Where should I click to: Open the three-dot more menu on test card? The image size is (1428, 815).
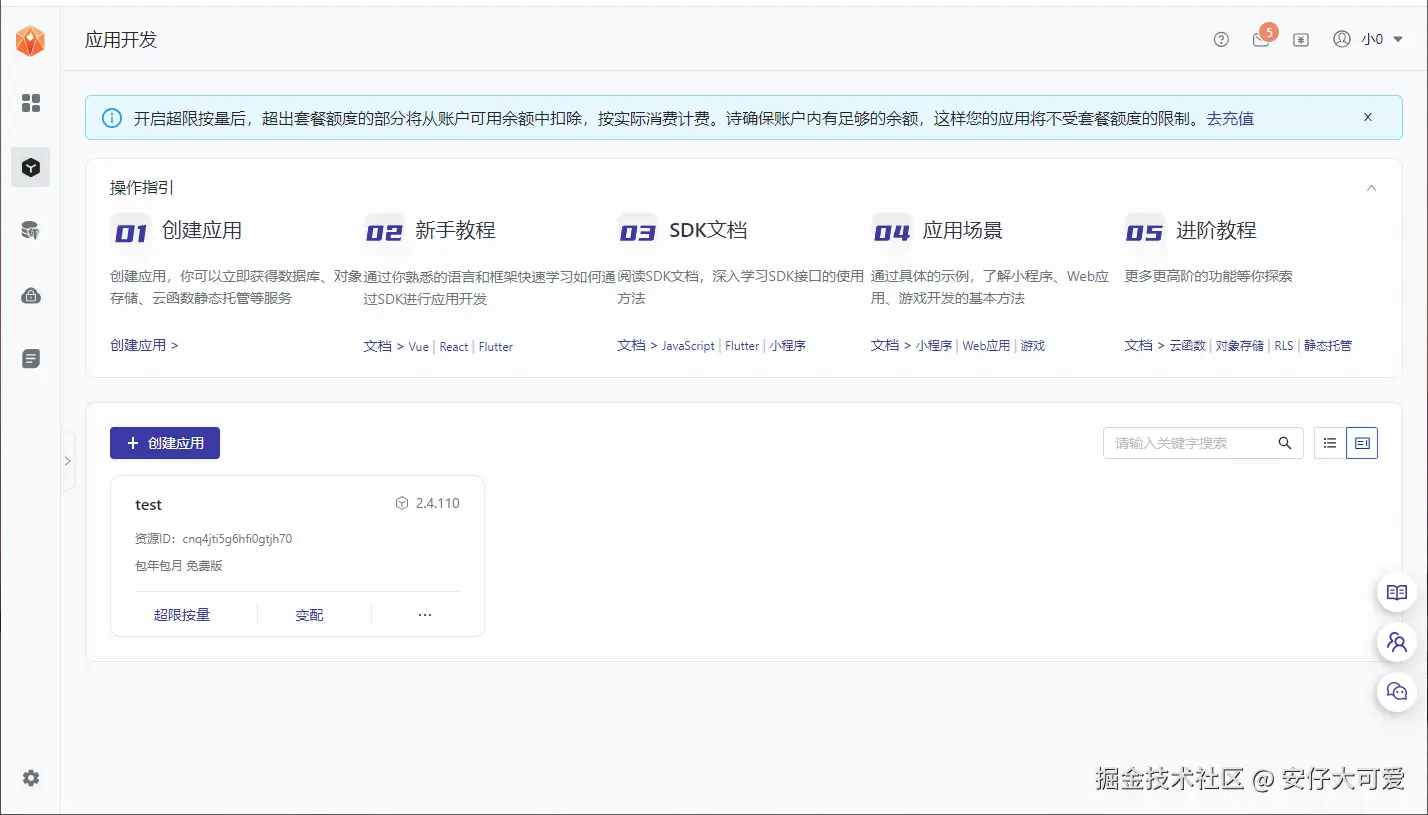(425, 615)
